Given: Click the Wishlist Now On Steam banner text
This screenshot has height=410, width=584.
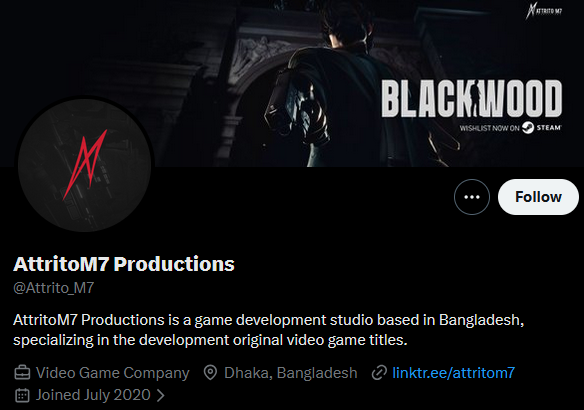Looking at the screenshot, I should pyautogui.click(x=510, y=128).
